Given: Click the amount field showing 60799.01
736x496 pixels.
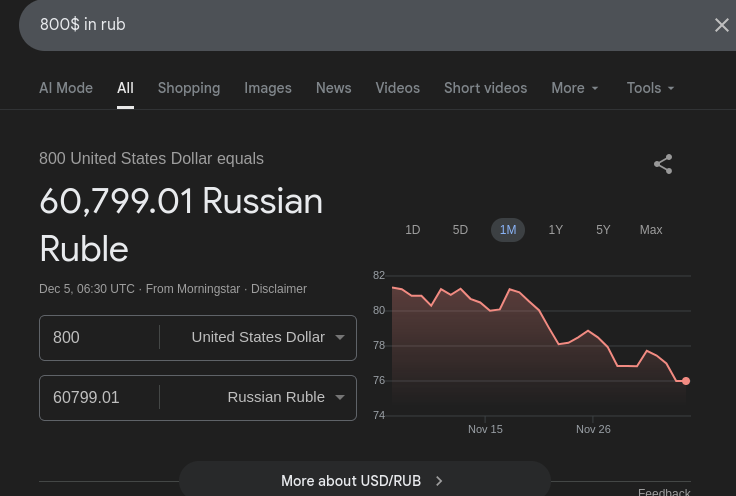Looking at the screenshot, I should click(x=100, y=398).
